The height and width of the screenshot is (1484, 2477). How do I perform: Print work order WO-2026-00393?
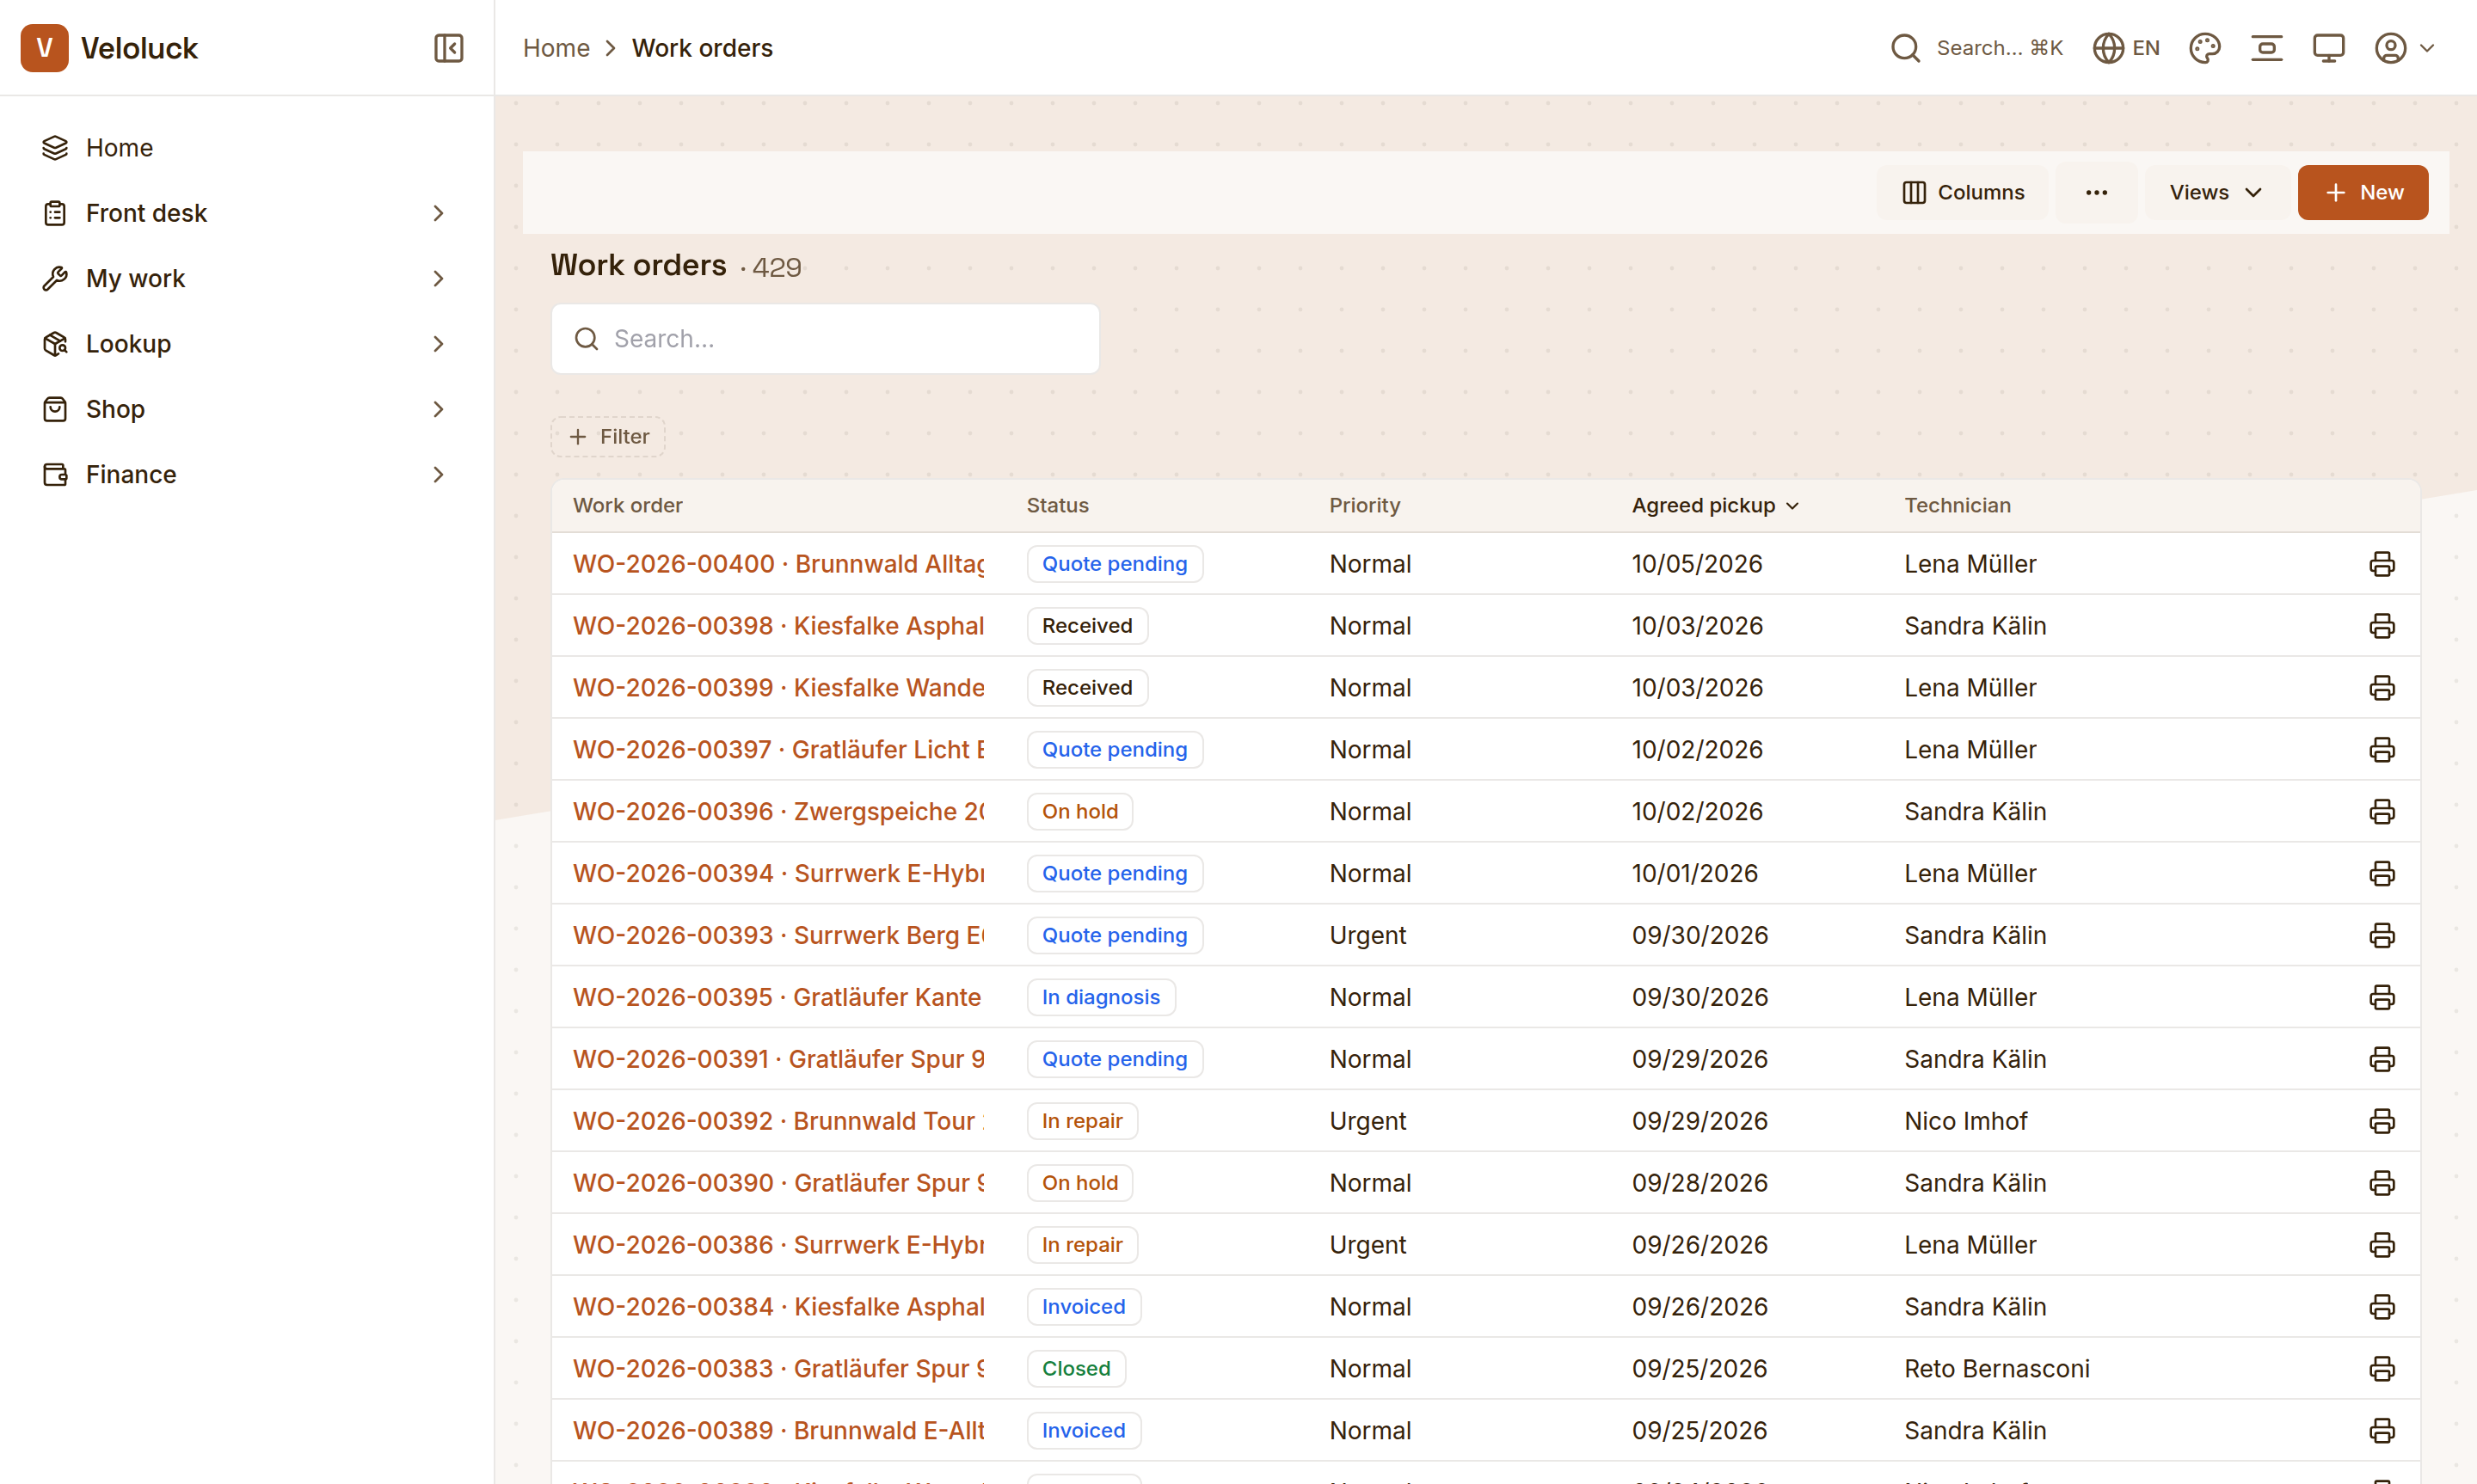click(2382, 936)
